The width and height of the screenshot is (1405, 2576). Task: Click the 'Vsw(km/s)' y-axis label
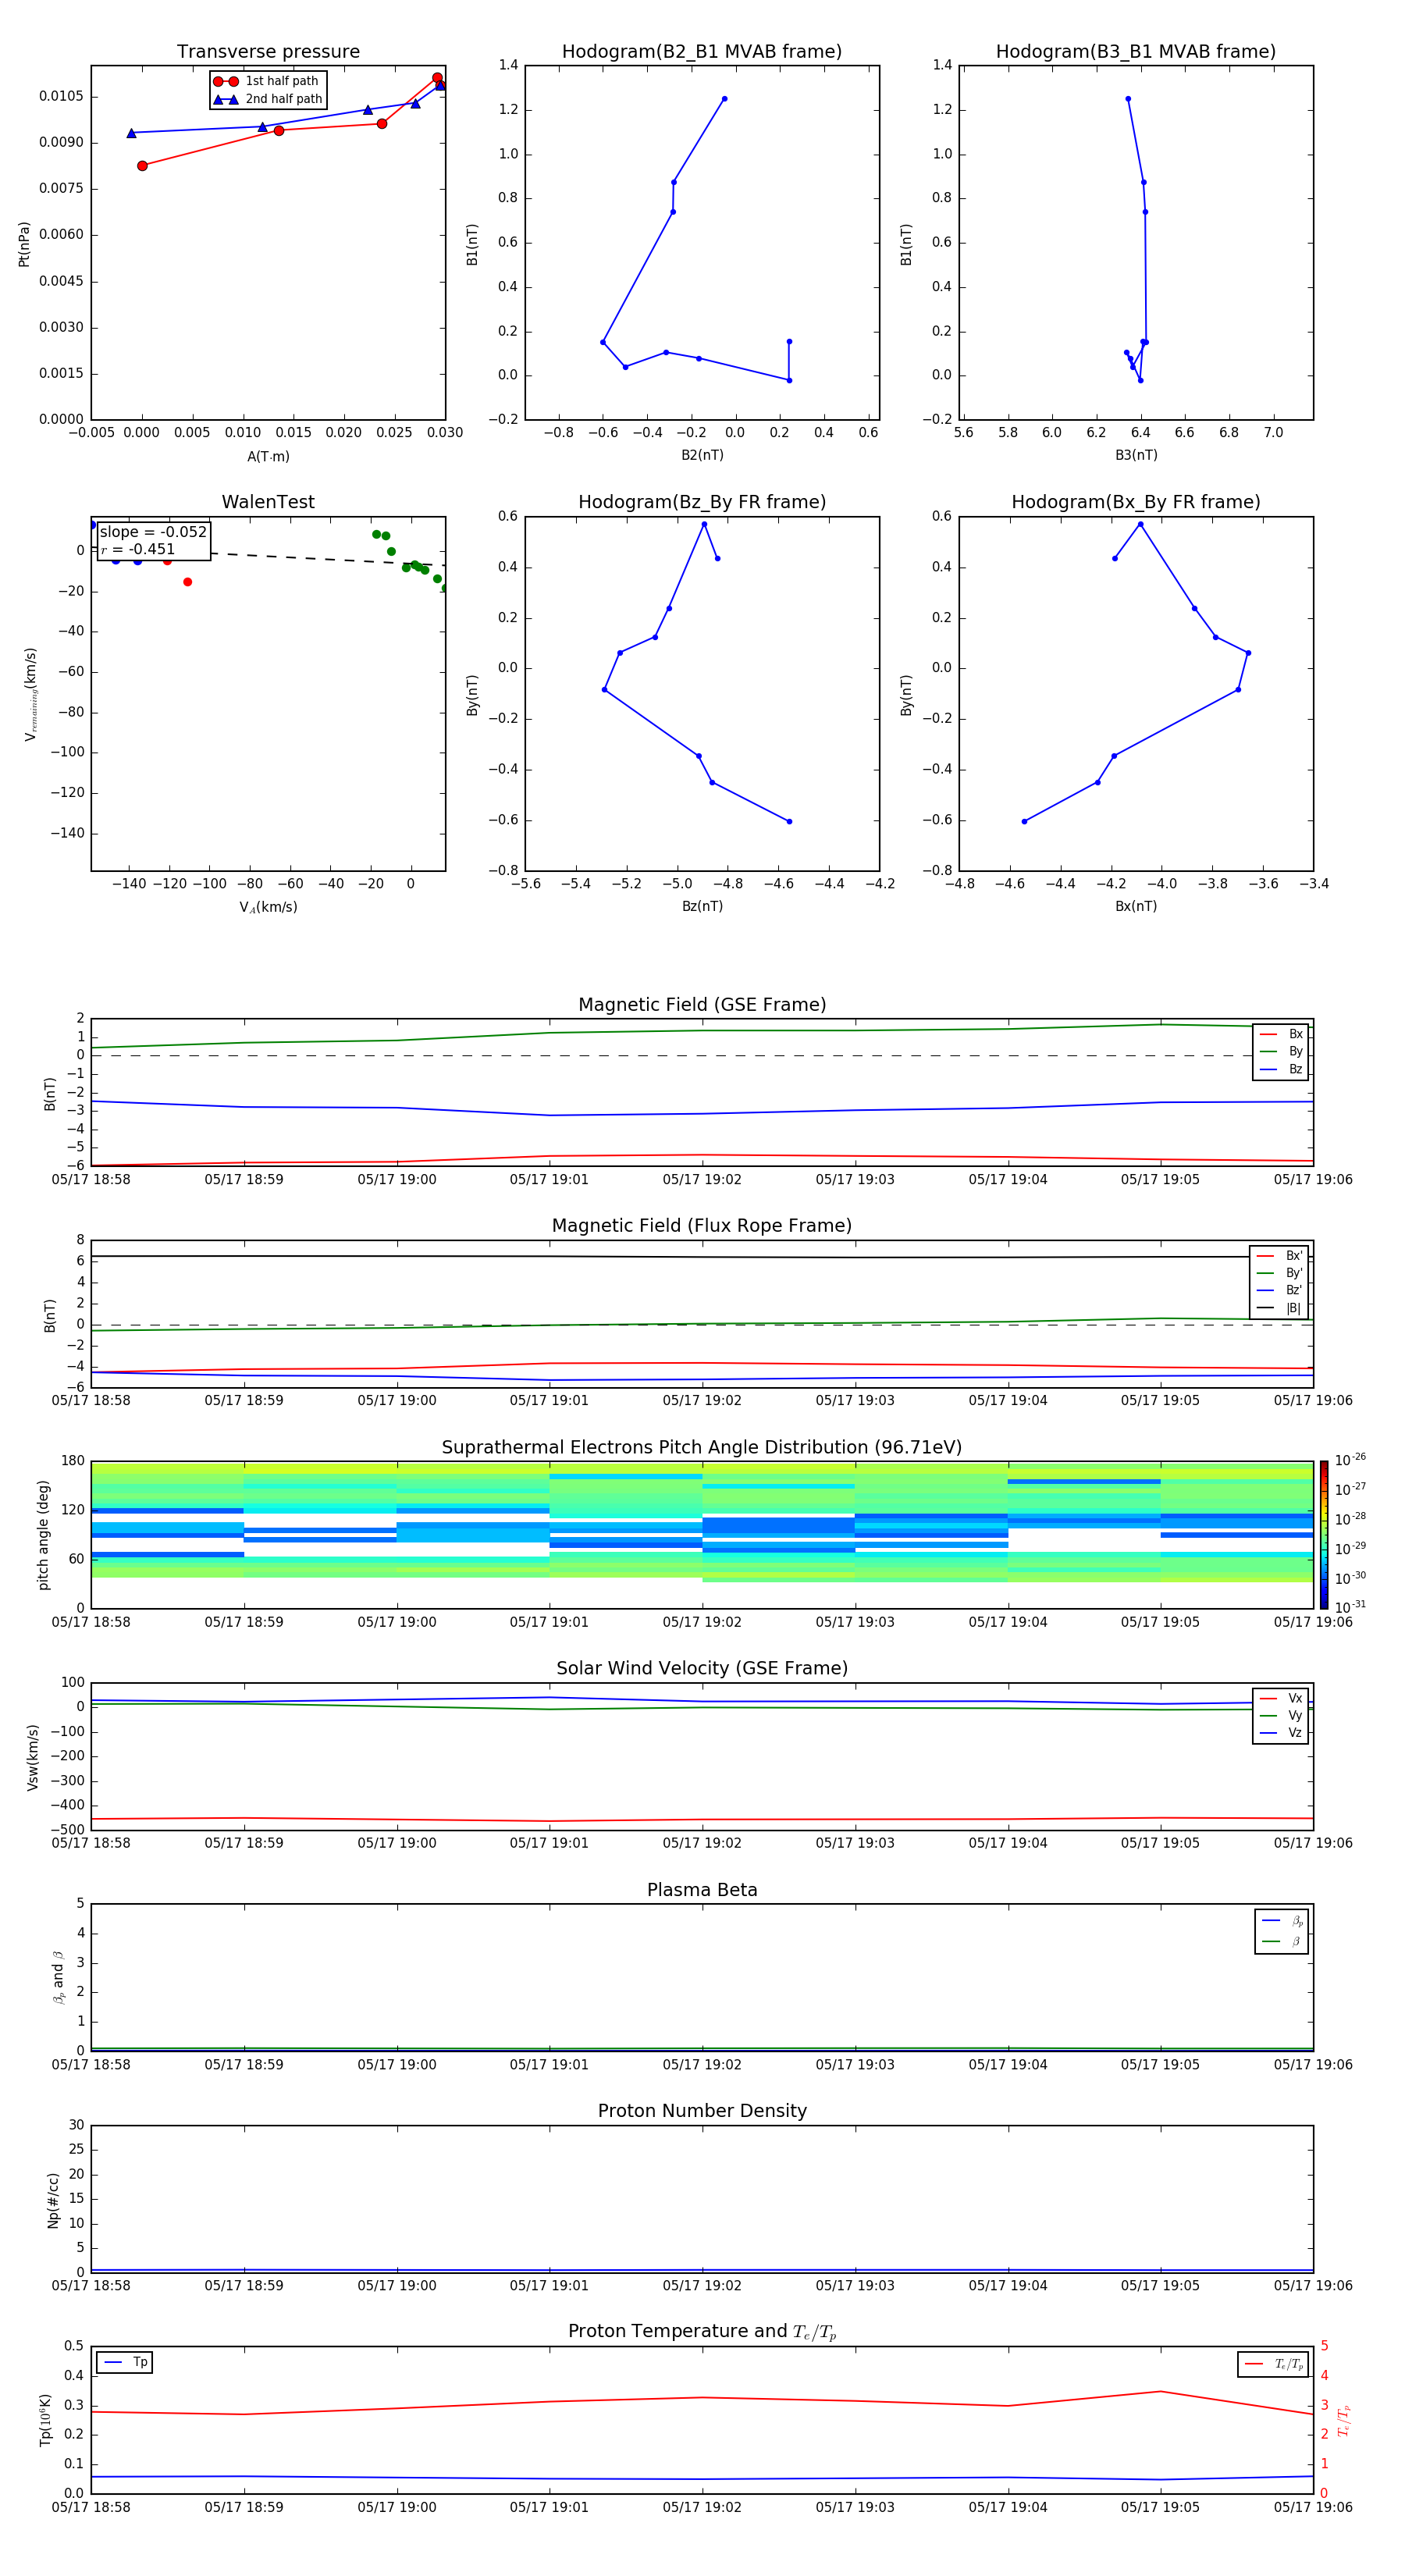33,1757
